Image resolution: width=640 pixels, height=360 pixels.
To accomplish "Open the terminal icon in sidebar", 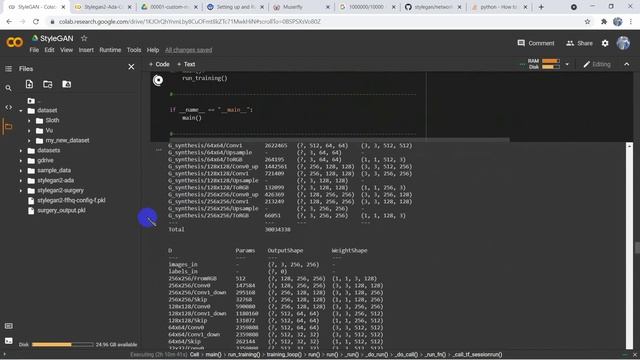I will [x=8, y=341].
